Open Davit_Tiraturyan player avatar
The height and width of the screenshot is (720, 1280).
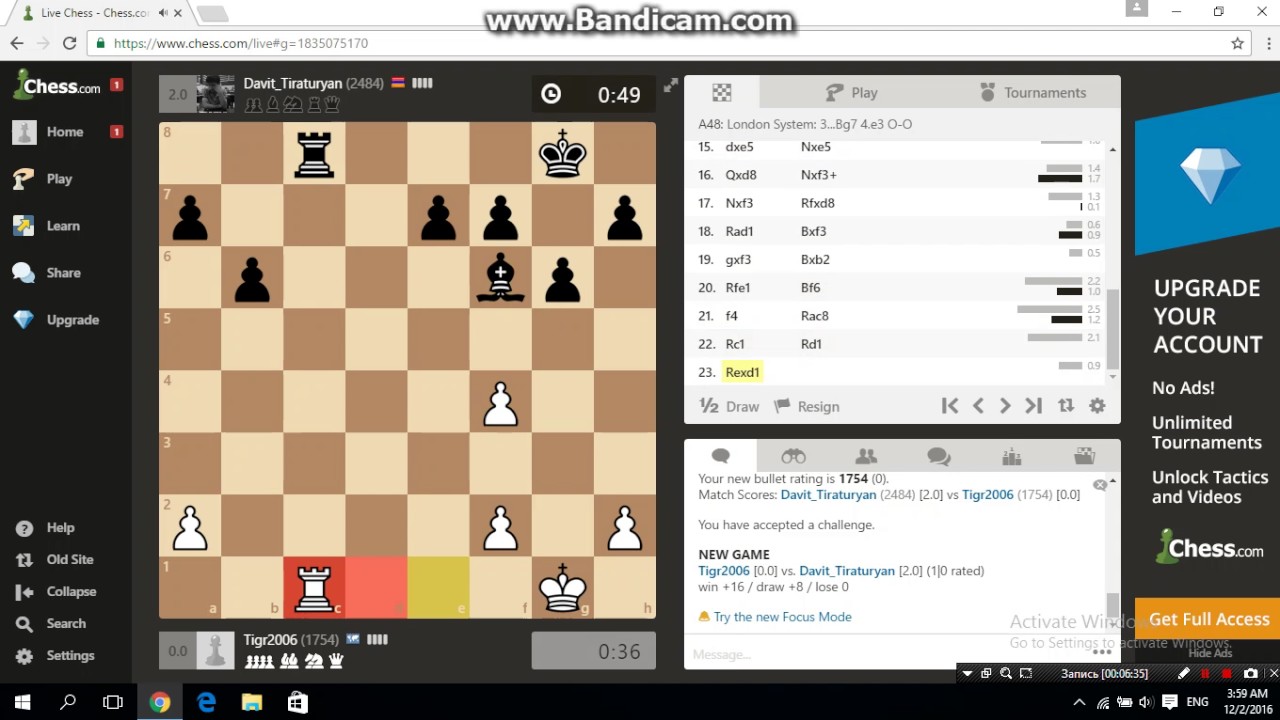[x=215, y=94]
